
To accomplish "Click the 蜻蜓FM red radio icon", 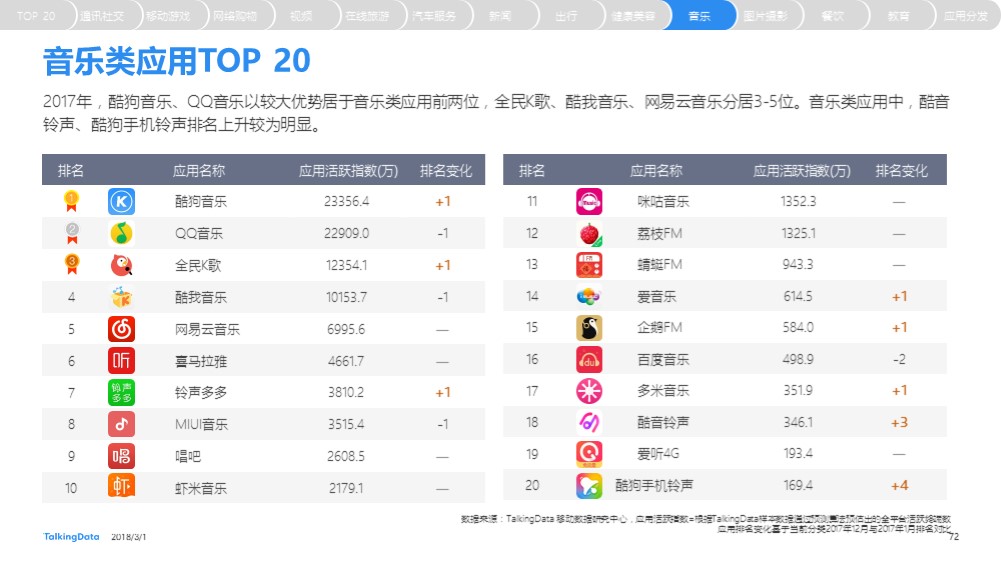I will (589, 265).
